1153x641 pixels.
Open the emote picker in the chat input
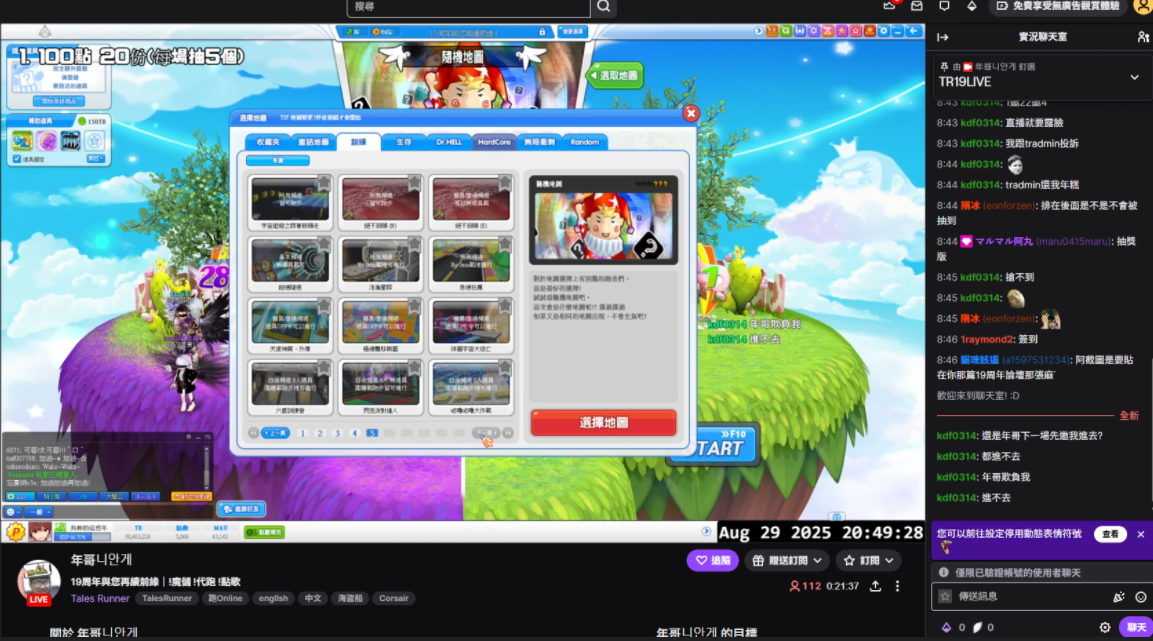point(1141,597)
